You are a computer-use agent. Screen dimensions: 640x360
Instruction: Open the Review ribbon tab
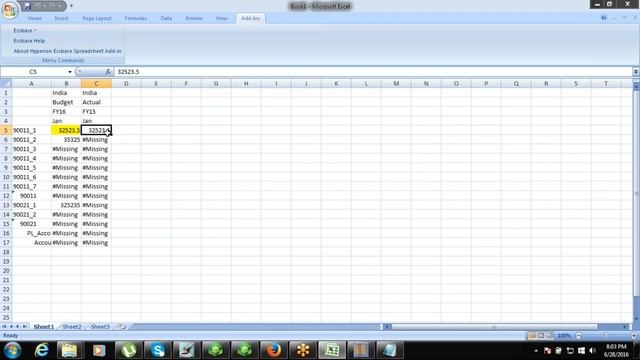(x=194, y=18)
